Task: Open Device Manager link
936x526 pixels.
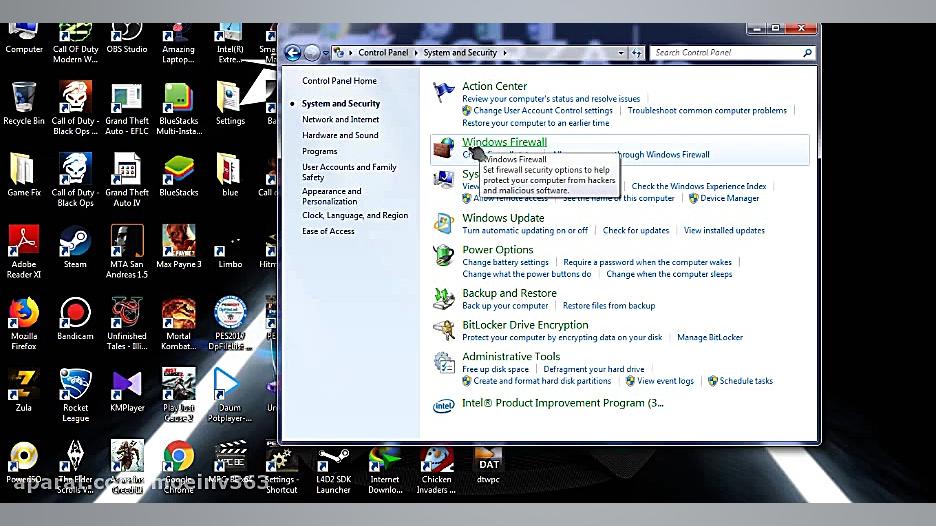Action: coord(729,198)
